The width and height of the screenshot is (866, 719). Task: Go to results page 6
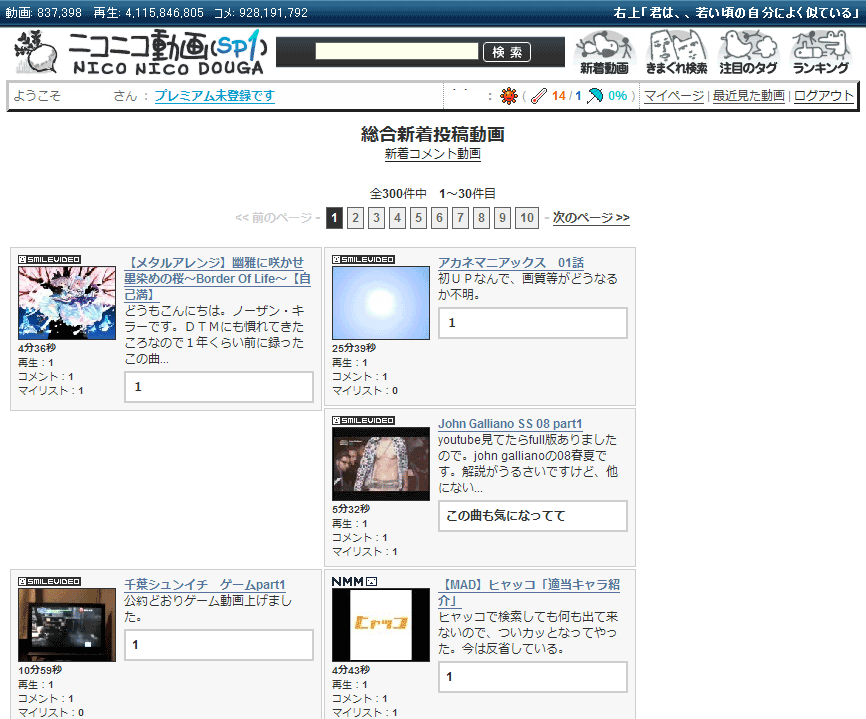[x=440, y=218]
